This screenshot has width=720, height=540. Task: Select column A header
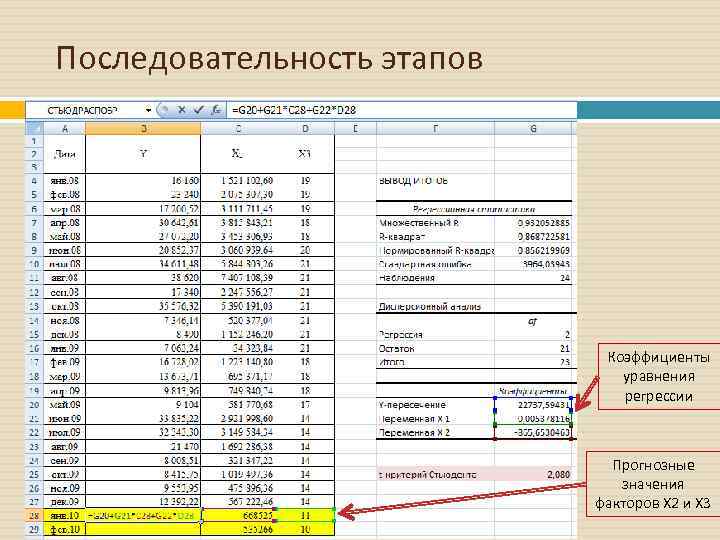65,129
